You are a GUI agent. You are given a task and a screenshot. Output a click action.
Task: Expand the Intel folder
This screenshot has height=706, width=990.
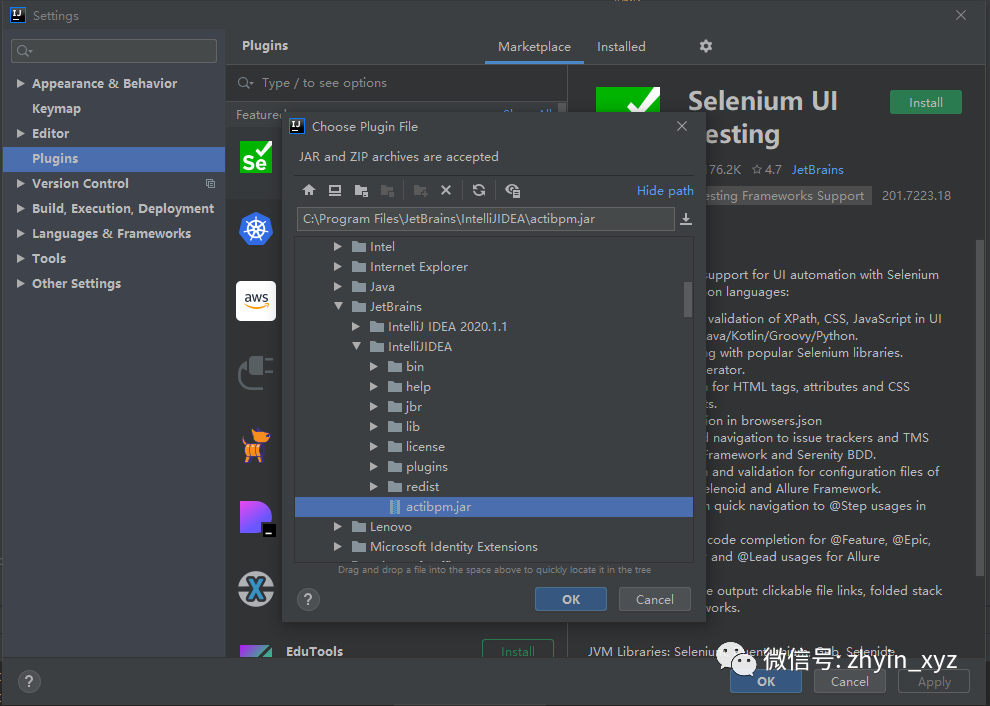pyautogui.click(x=338, y=246)
